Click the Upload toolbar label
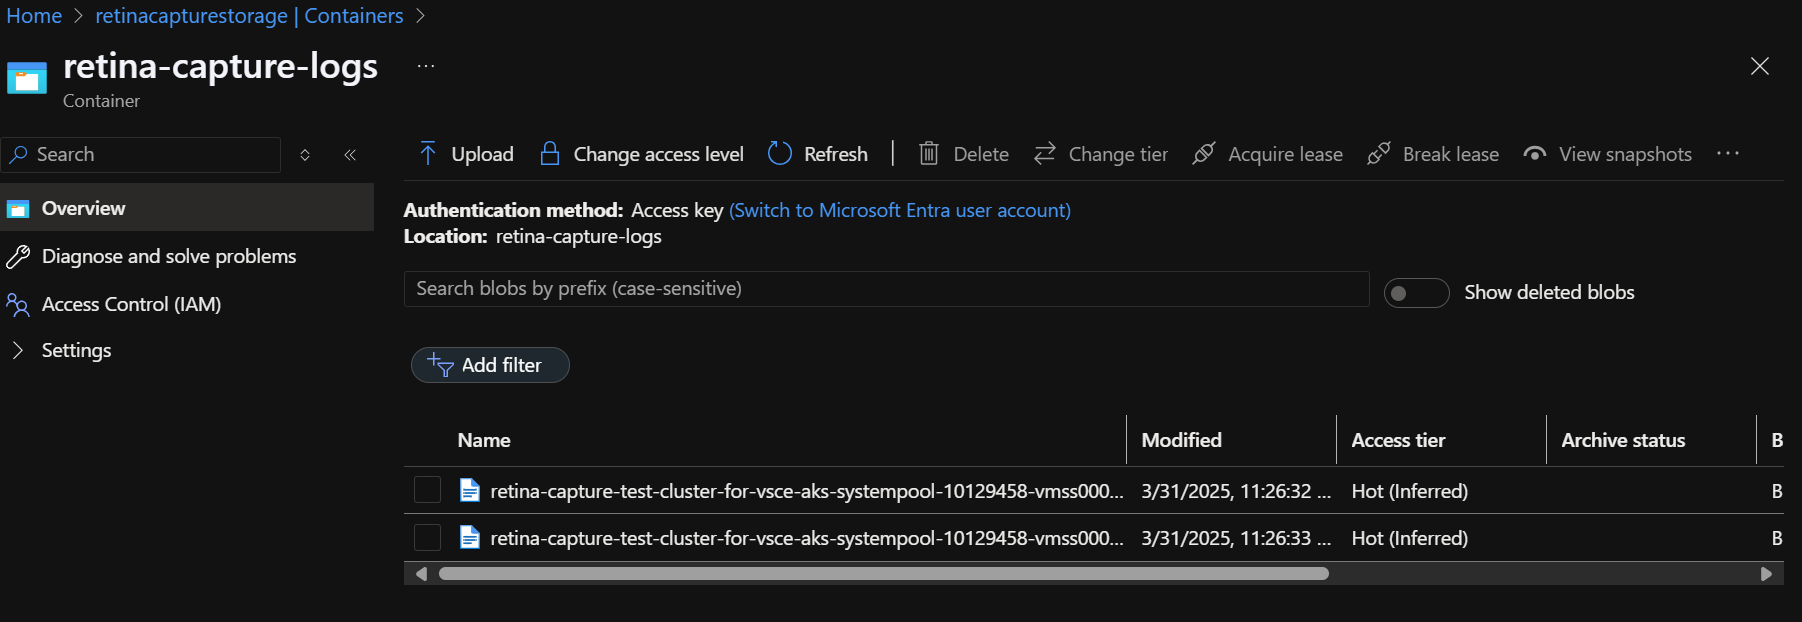The image size is (1802, 622). (482, 154)
